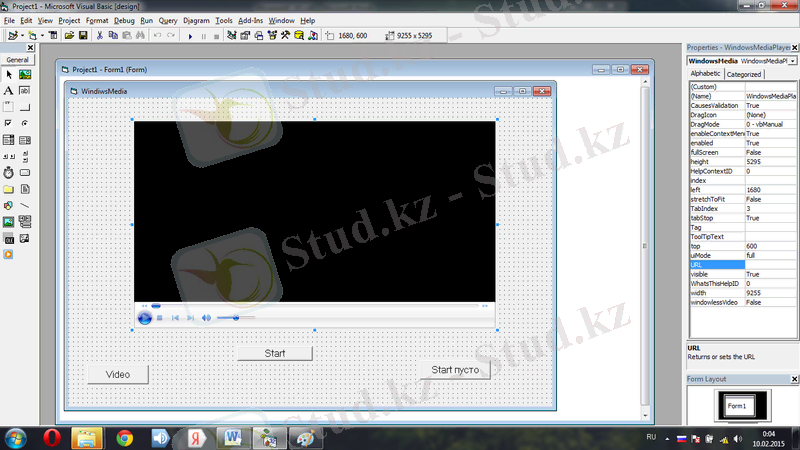800x450 pixels.
Task: Click the "Start пусто" button
Action: [455, 370]
